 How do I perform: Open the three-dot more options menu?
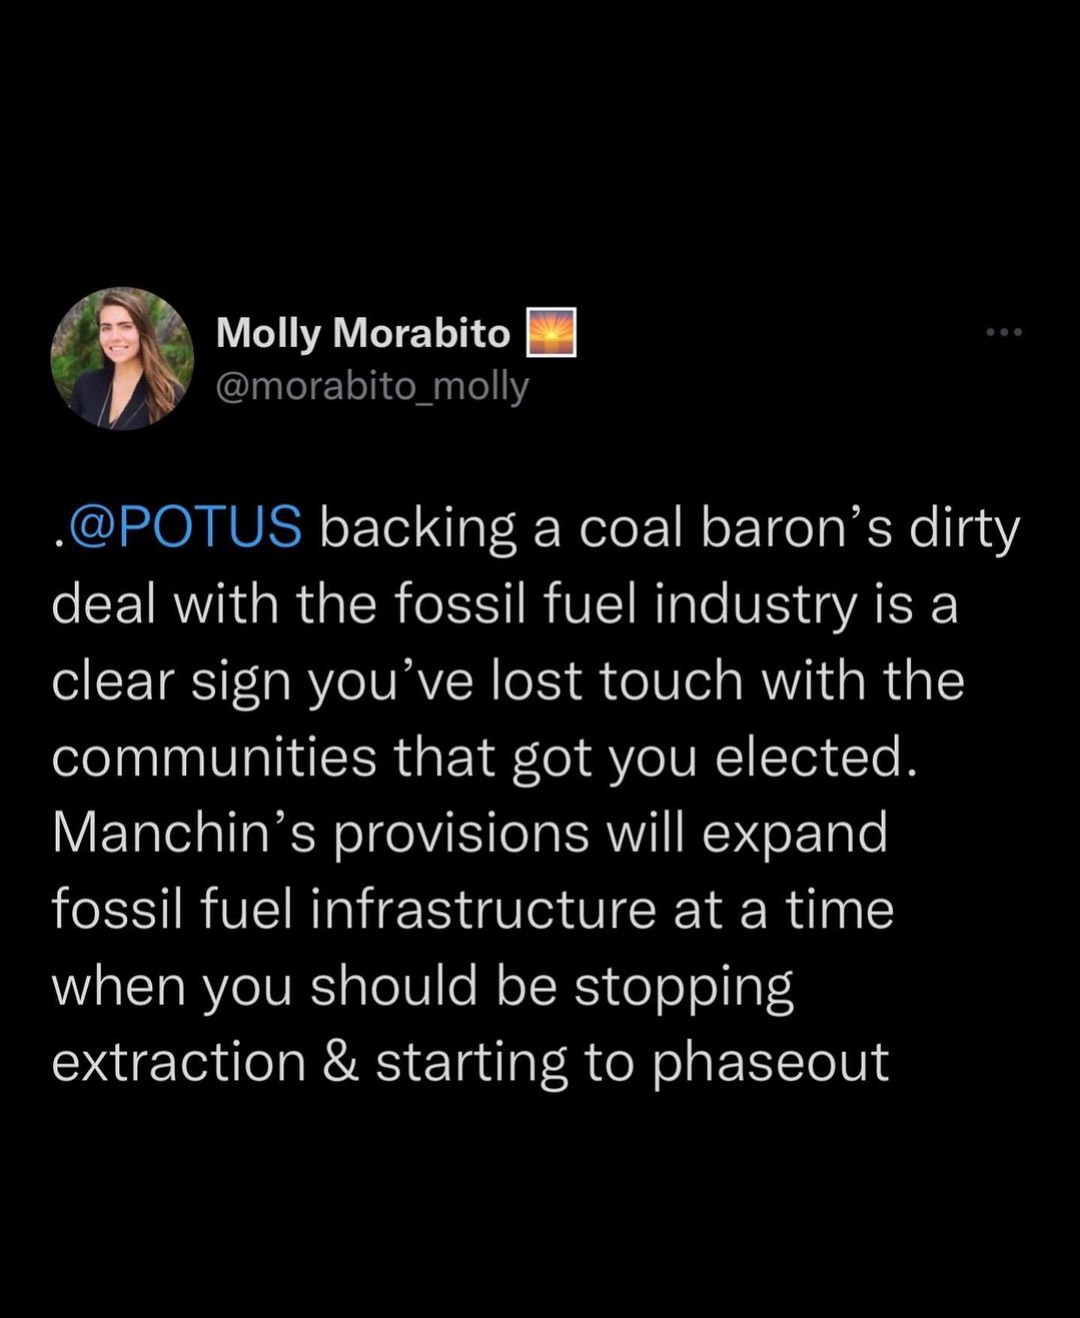[1003, 332]
